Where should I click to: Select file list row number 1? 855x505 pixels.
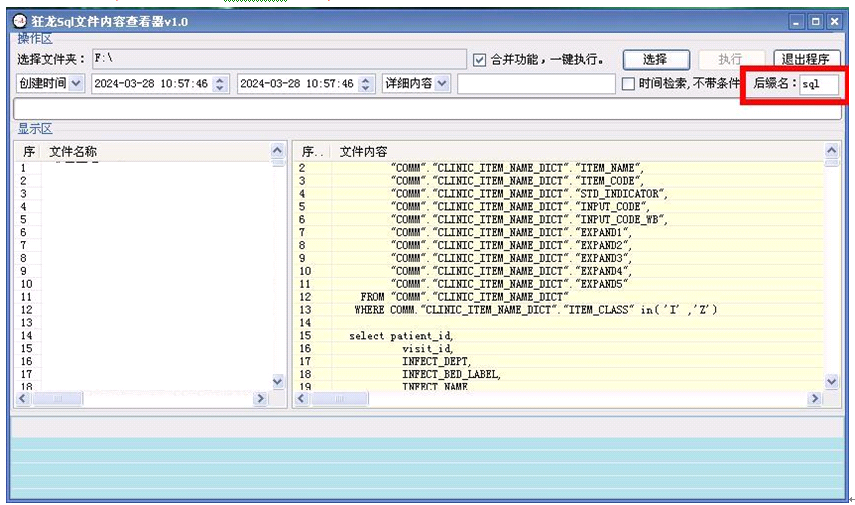tap(144, 168)
